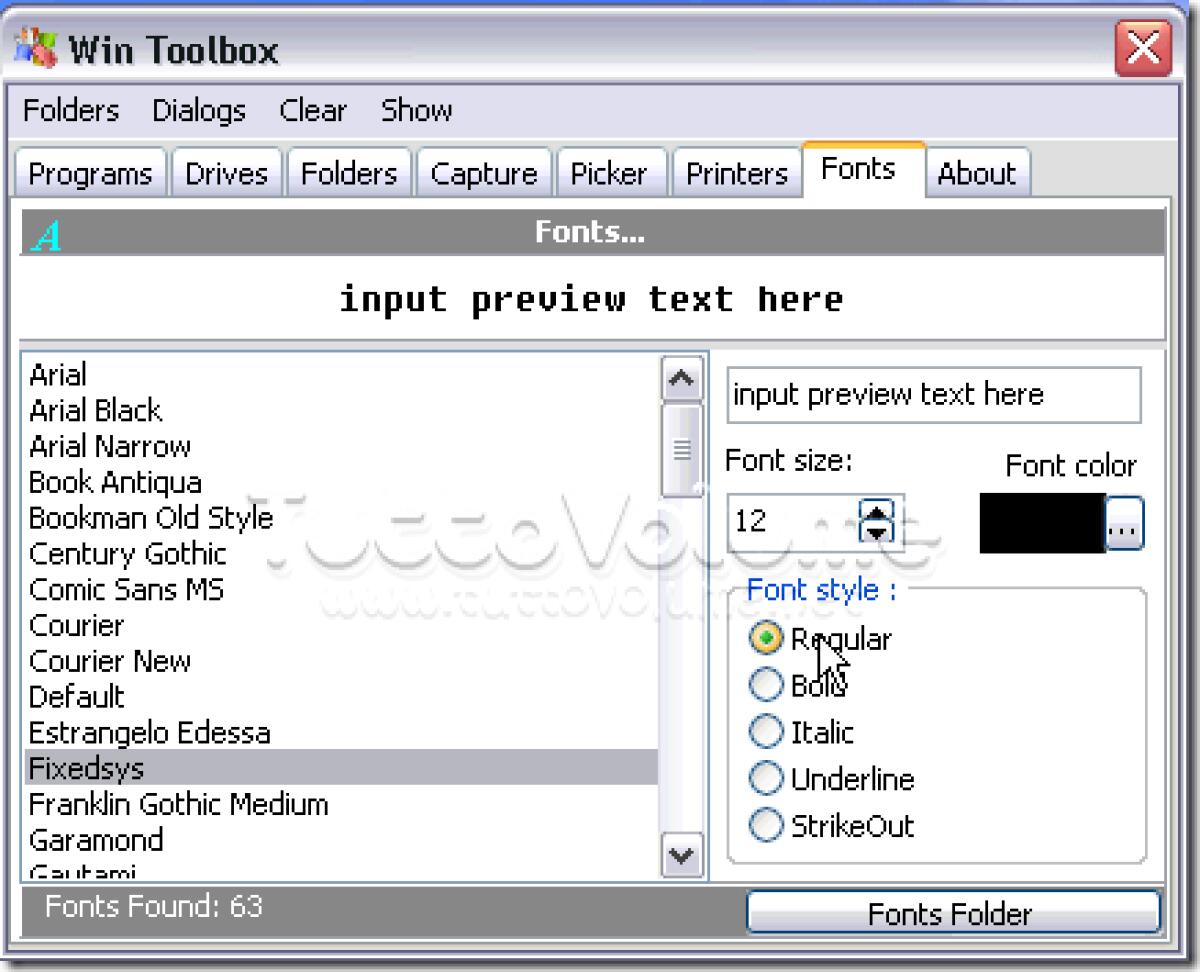Select Arial in the font list

coord(340,374)
